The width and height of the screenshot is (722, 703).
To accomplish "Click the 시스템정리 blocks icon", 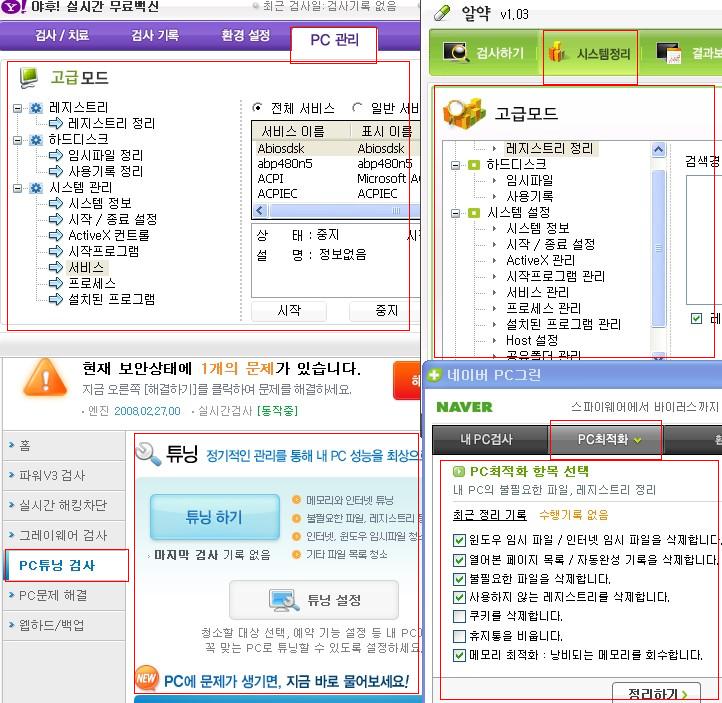I will click(558, 52).
